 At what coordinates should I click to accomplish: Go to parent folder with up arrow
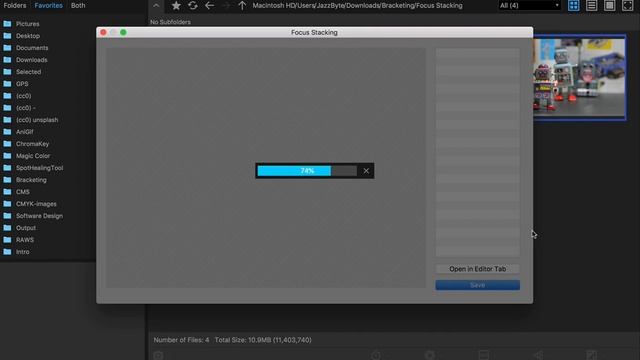point(242,6)
